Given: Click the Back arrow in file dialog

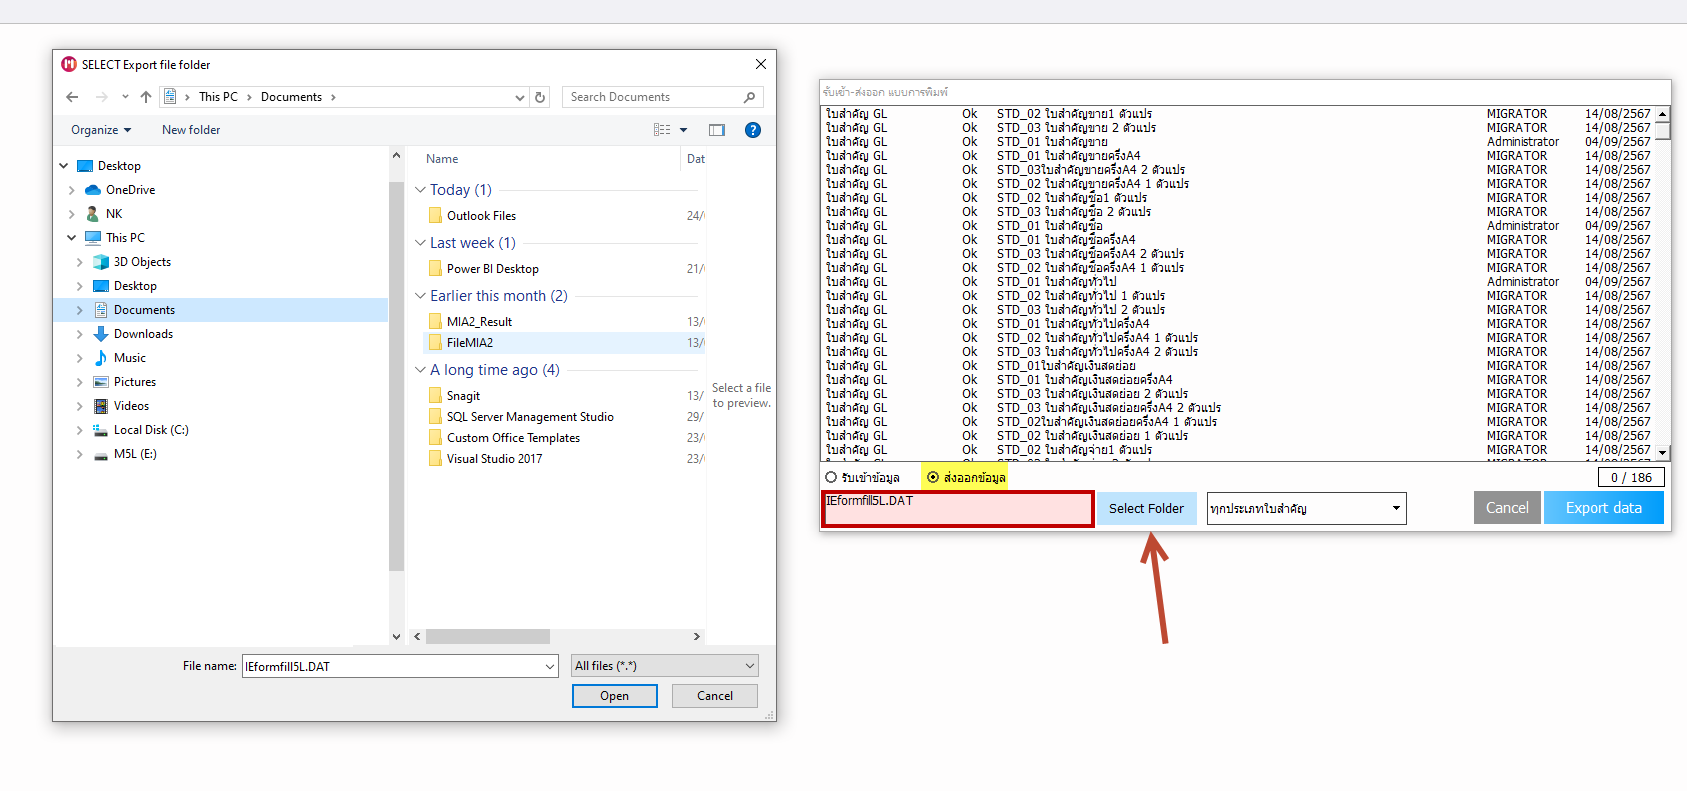Looking at the screenshot, I should pyautogui.click(x=72, y=97).
